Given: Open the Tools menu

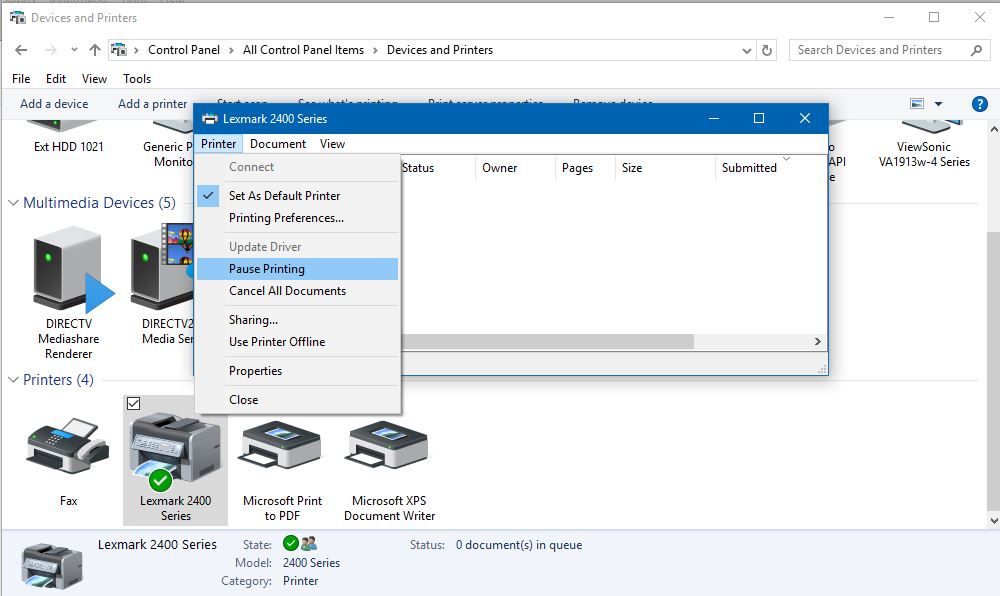Looking at the screenshot, I should (137, 78).
